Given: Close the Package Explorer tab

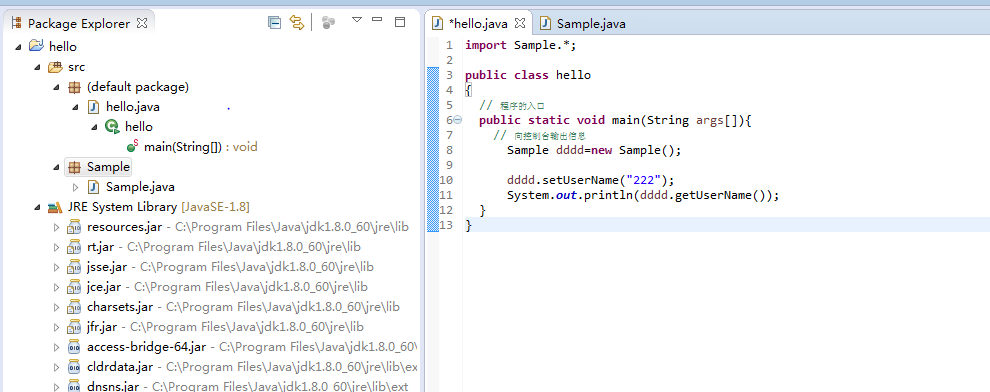Looking at the screenshot, I should 142,23.
